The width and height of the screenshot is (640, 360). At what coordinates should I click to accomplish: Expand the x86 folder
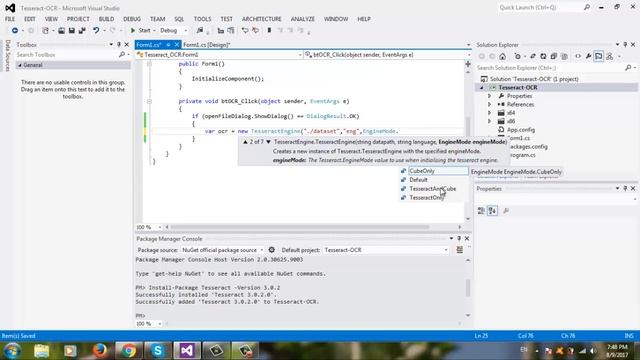[489, 121]
